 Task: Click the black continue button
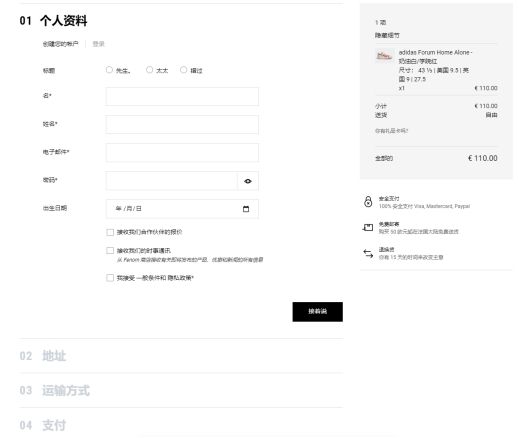(318, 312)
